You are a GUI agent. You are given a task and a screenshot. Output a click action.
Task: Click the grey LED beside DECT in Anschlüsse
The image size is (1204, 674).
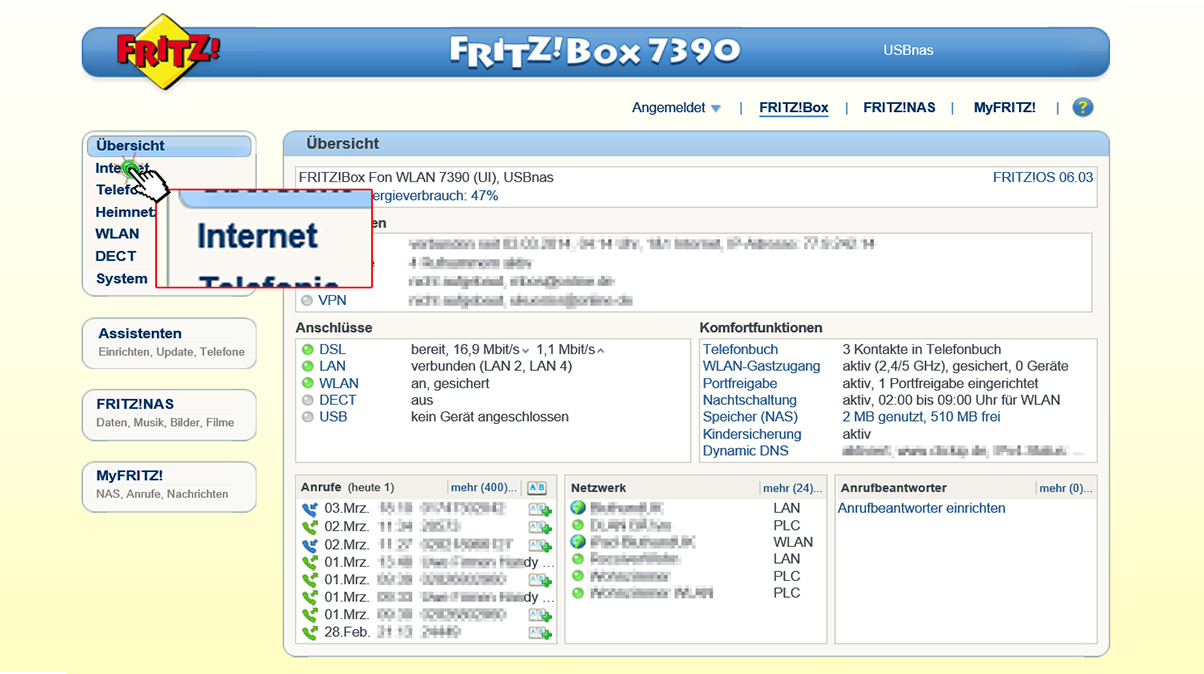point(308,400)
